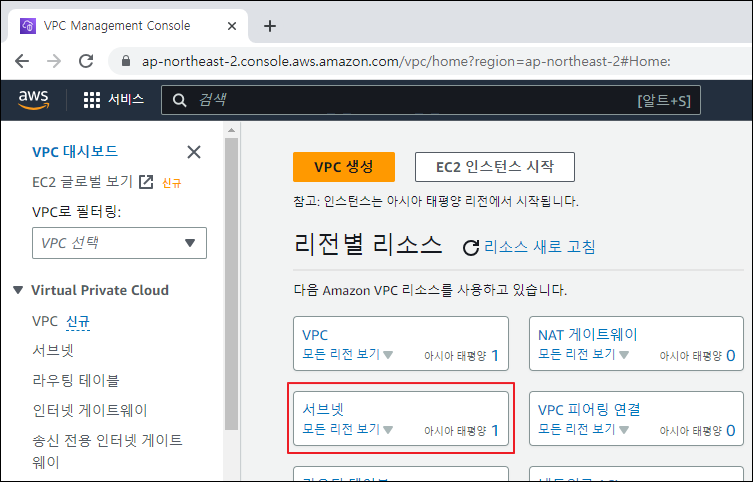The height and width of the screenshot is (482, 753).
Task: Select 인터넷 게이트웨이 in the sidebar
Action: pos(90,410)
